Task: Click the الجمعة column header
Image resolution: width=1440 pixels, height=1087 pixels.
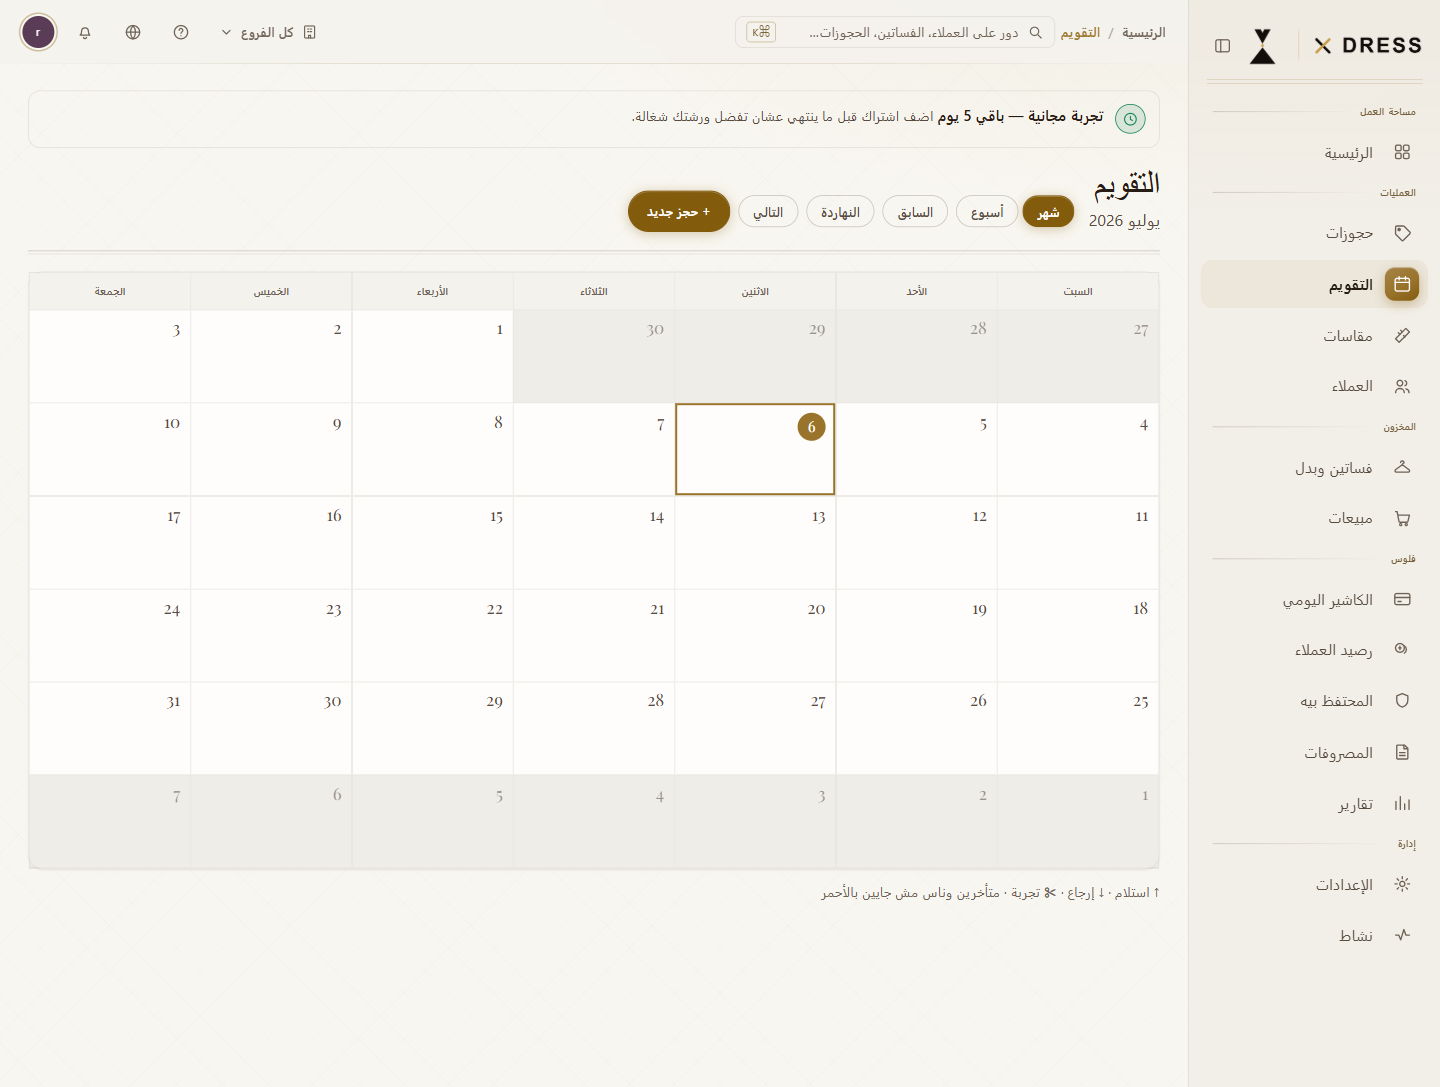Action: (110, 292)
